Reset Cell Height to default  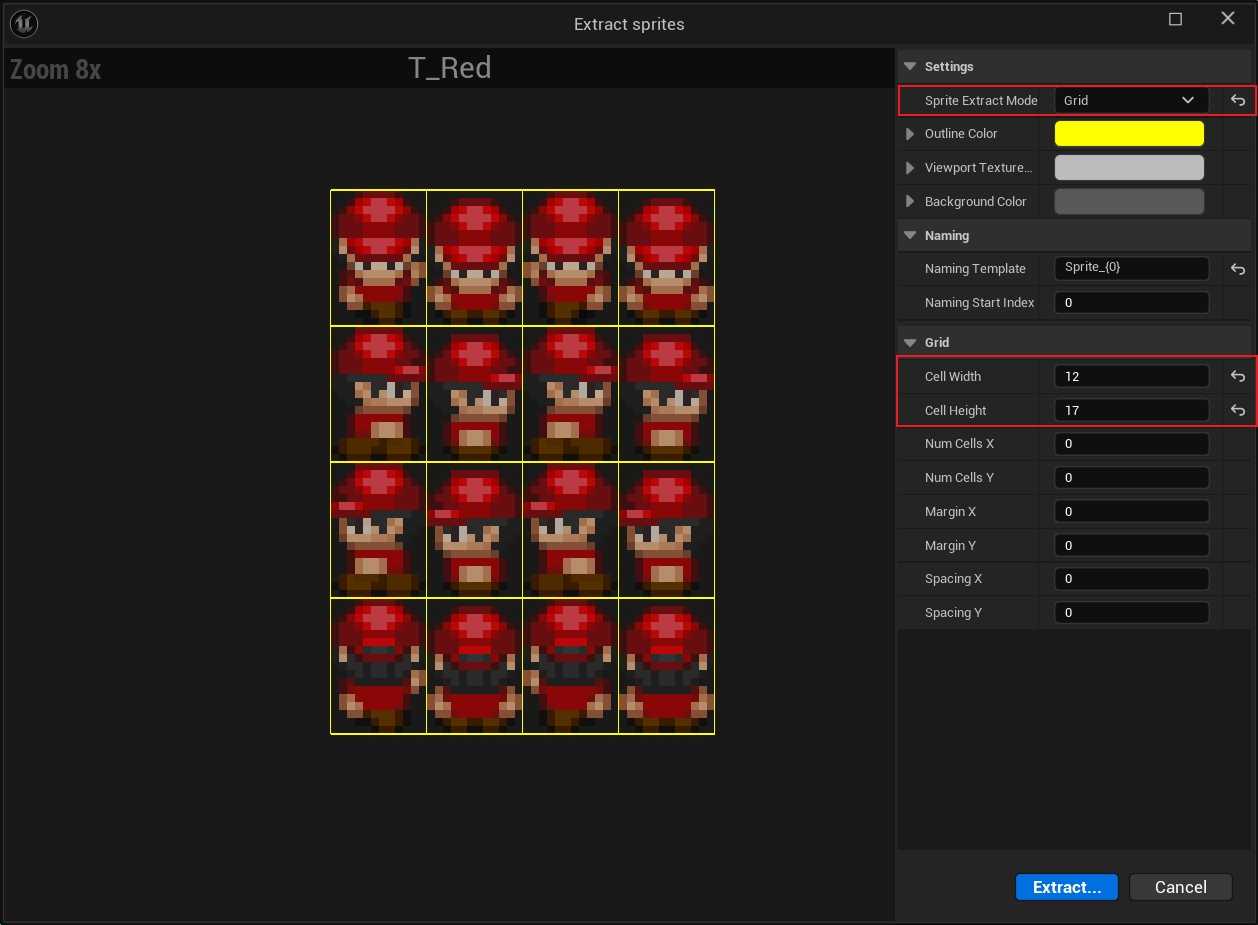1237,411
